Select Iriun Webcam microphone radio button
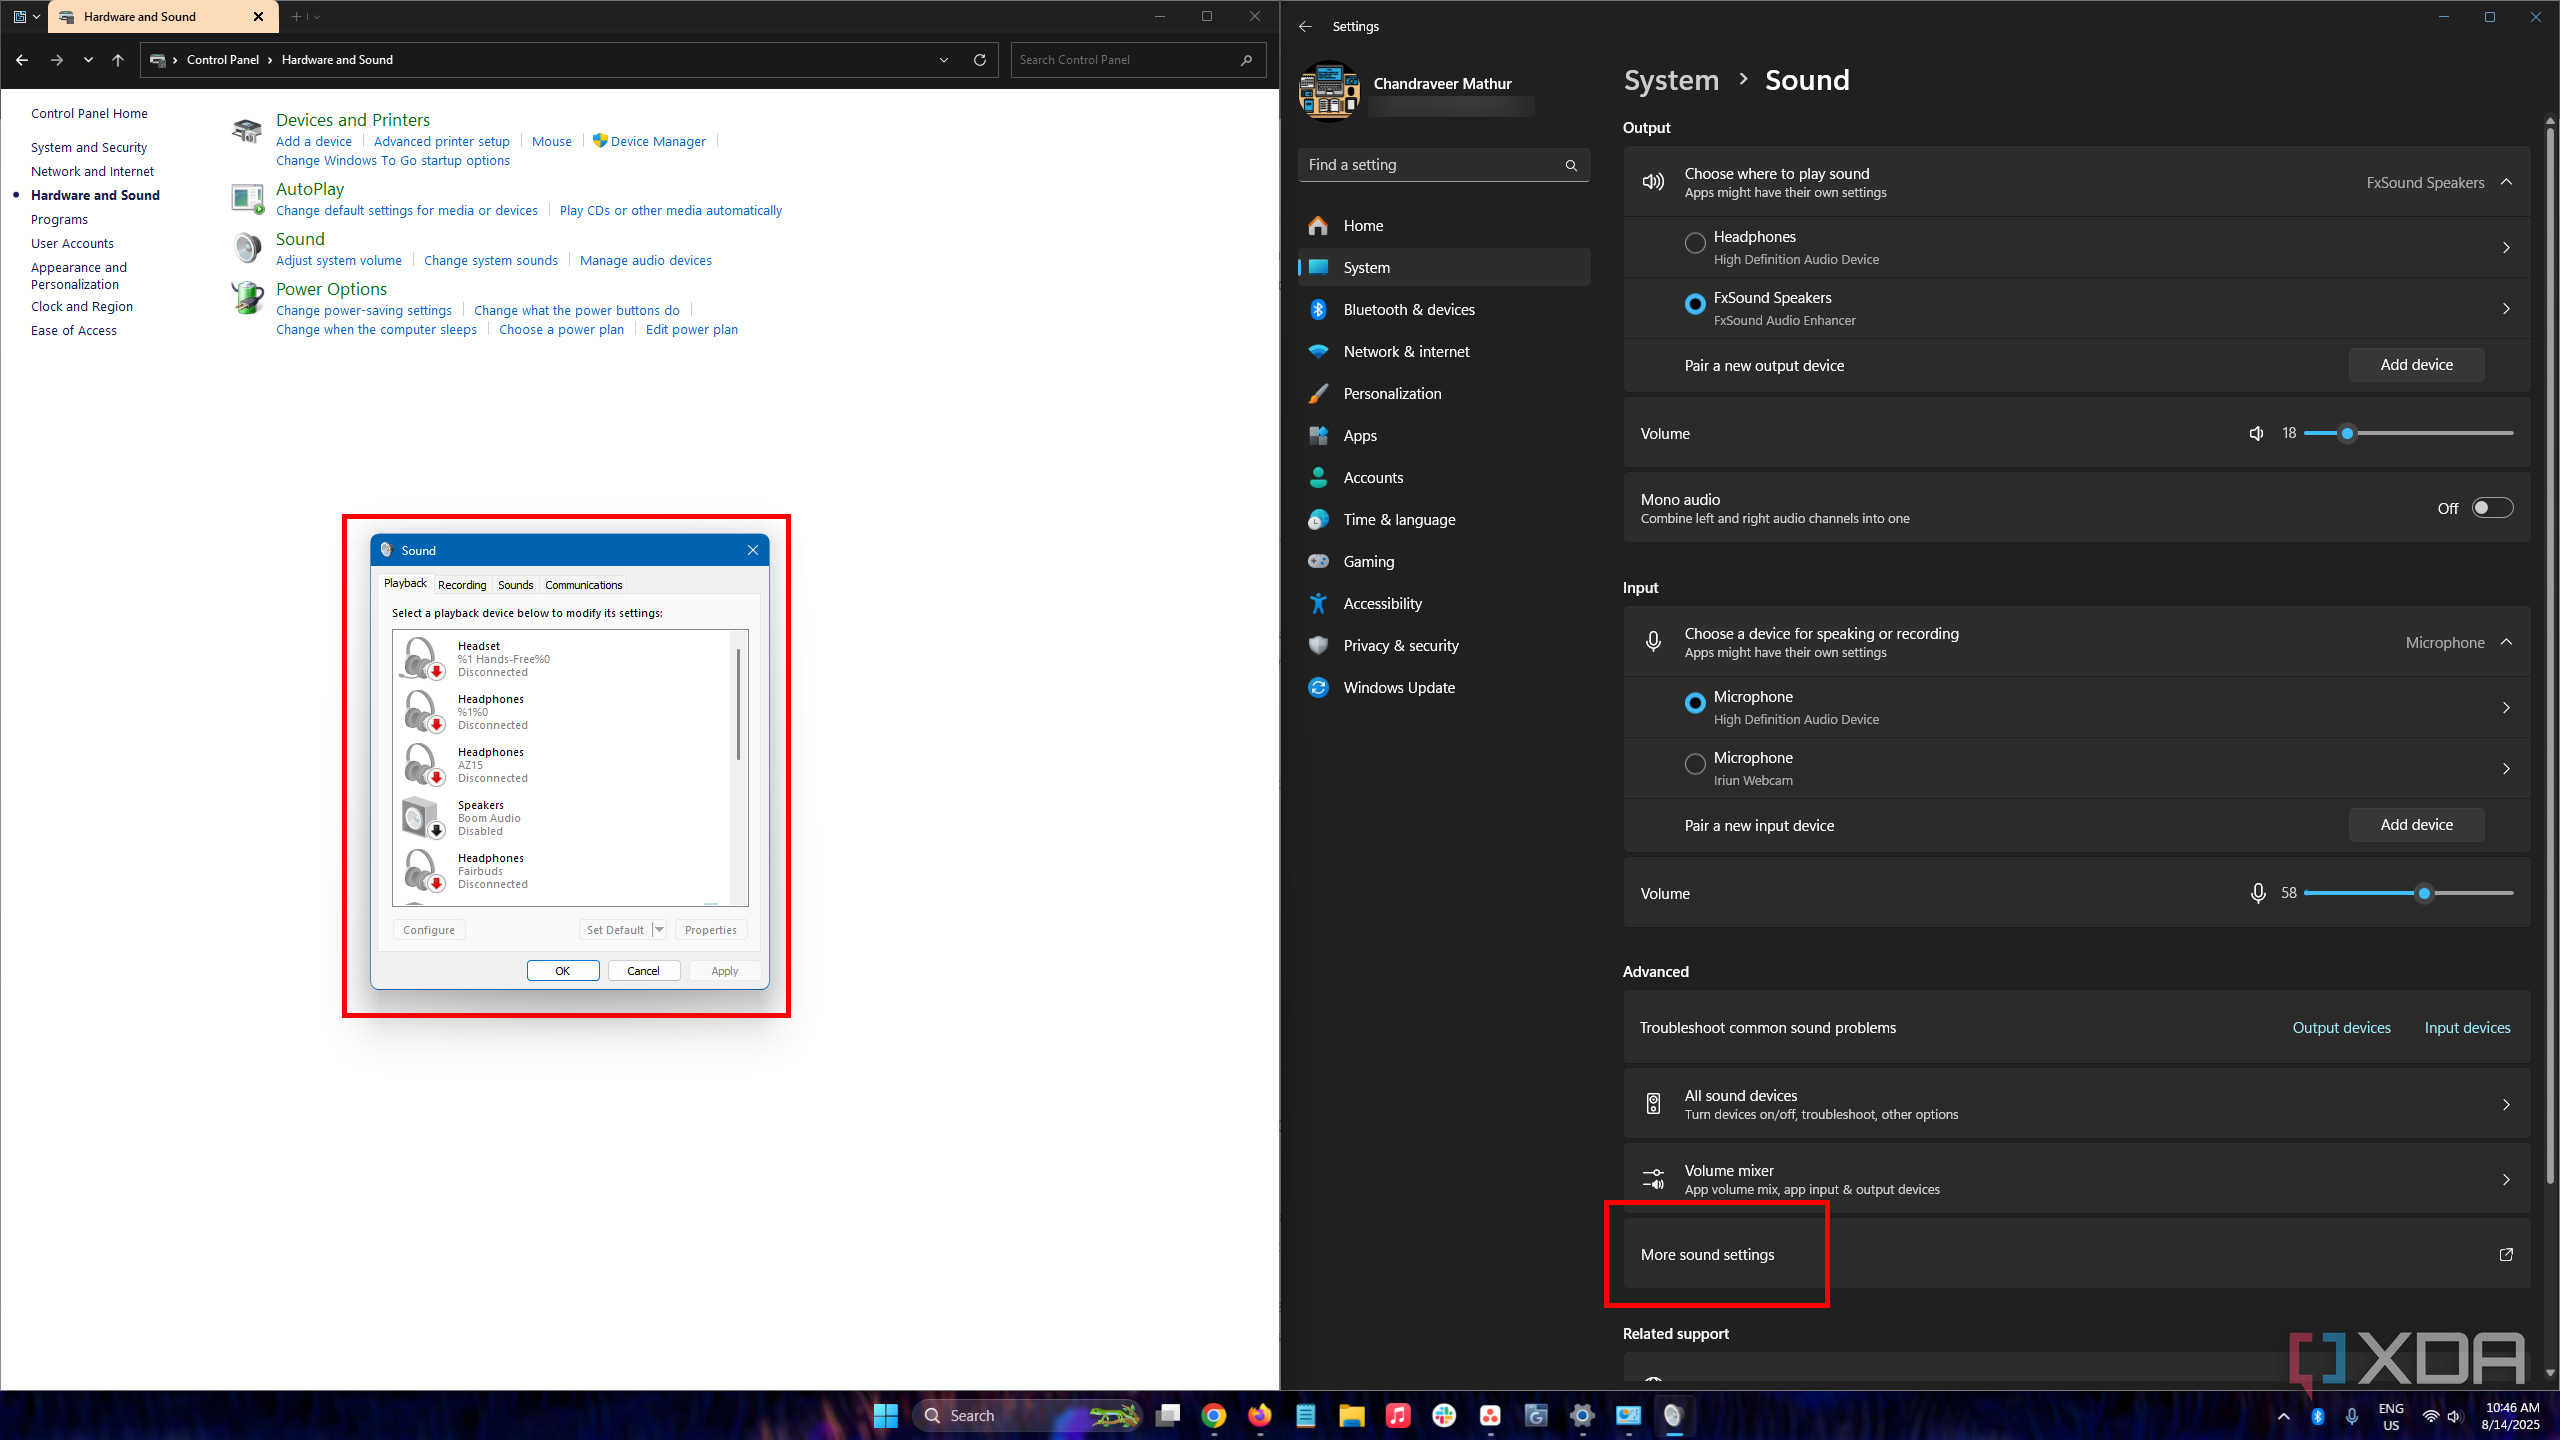Screen dimensions: 2560x1440 click(x=1695, y=764)
